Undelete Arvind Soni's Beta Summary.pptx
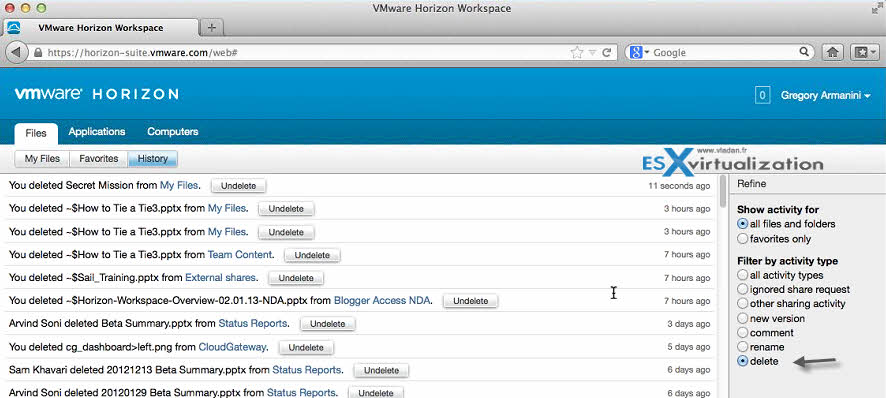 tap(327, 324)
